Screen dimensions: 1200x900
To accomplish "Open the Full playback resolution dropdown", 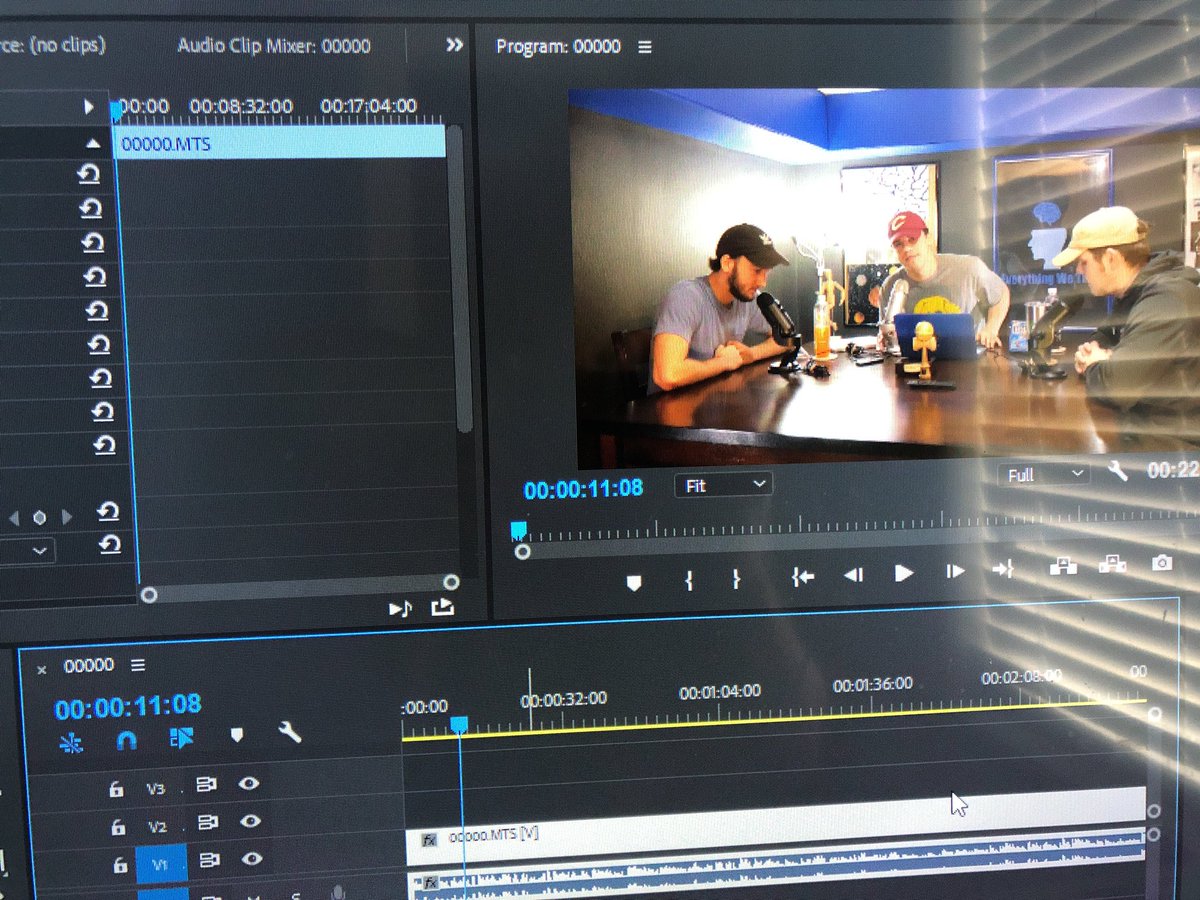I will pos(1045,474).
